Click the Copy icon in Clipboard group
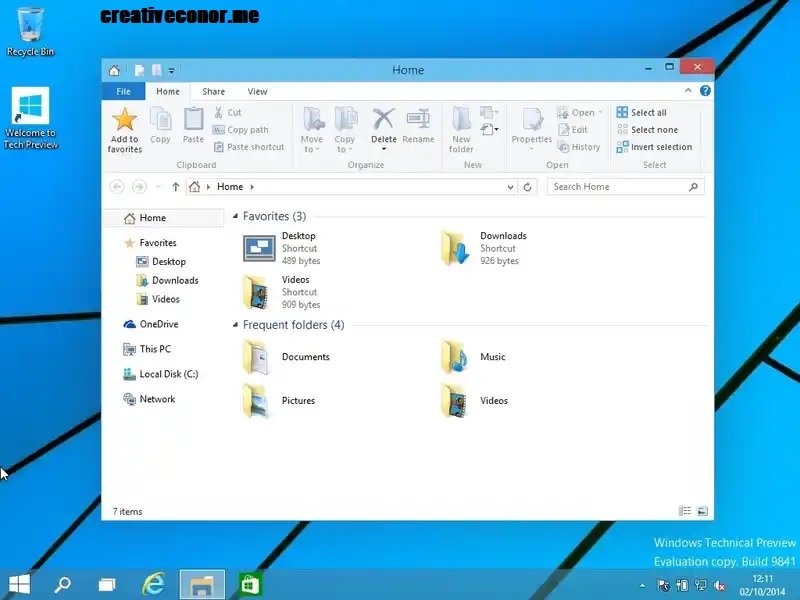Image resolution: width=800 pixels, height=600 pixels. 160,119
